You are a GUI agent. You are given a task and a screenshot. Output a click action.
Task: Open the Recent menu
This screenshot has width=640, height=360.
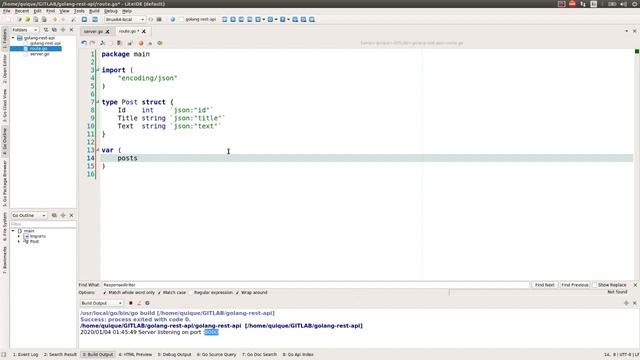(x=22, y=11)
